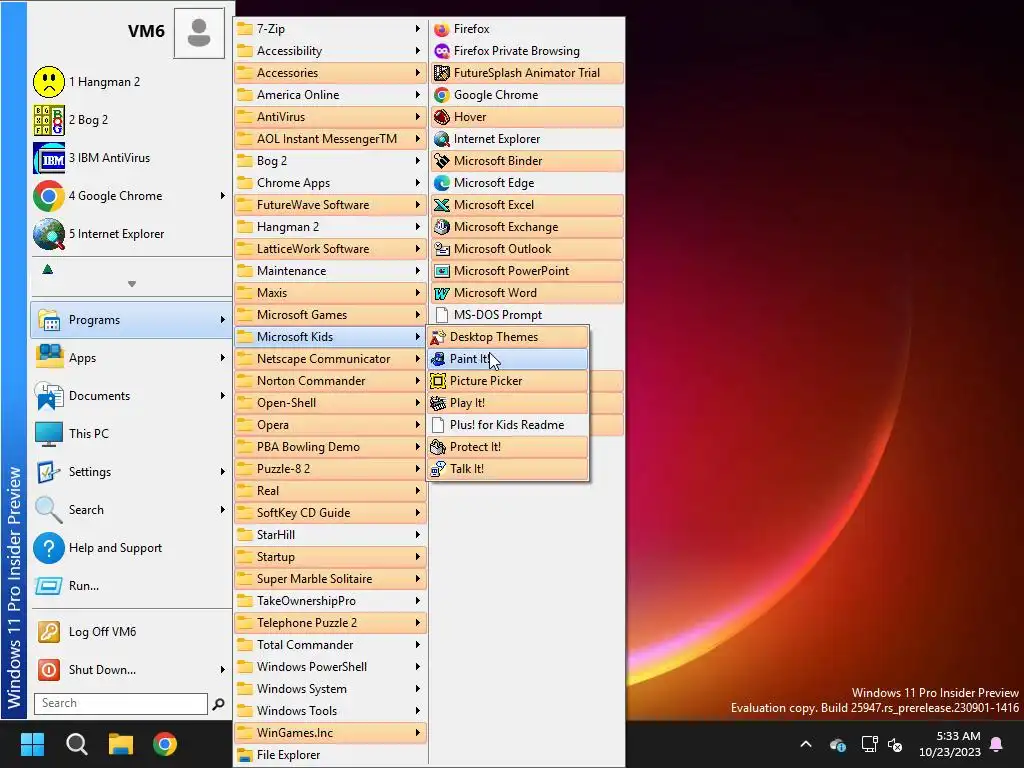Start Microsoft Exchange

point(527,227)
